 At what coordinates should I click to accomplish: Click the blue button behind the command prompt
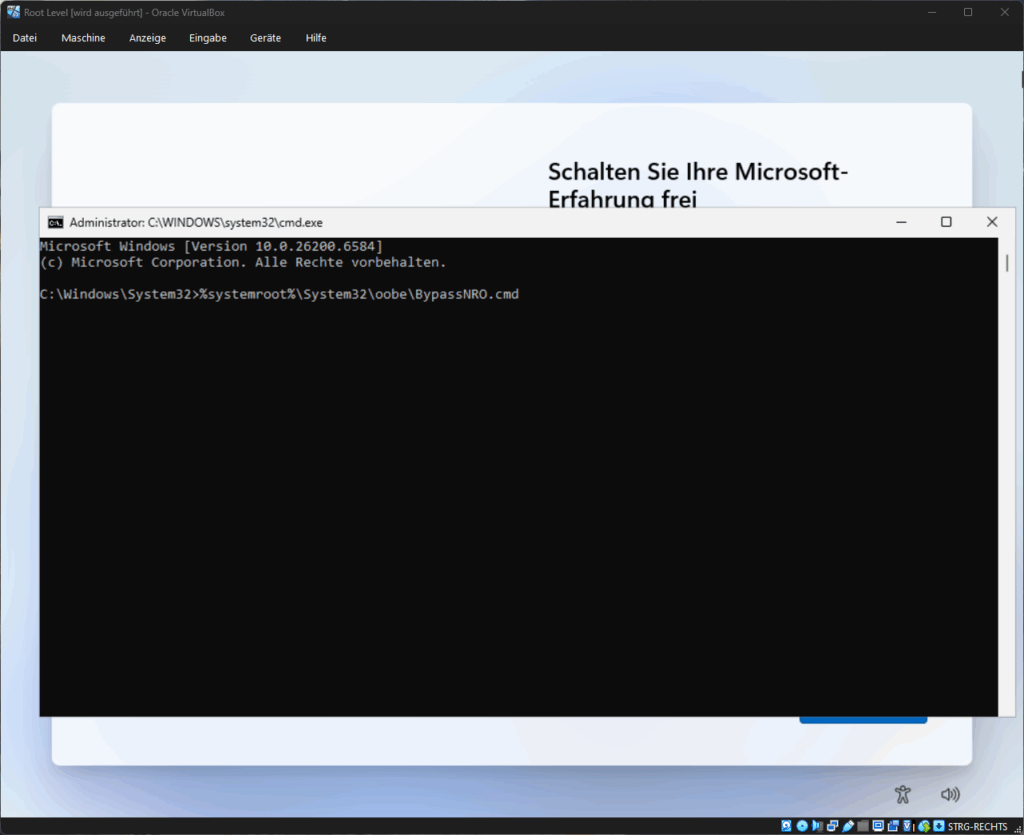[862, 720]
